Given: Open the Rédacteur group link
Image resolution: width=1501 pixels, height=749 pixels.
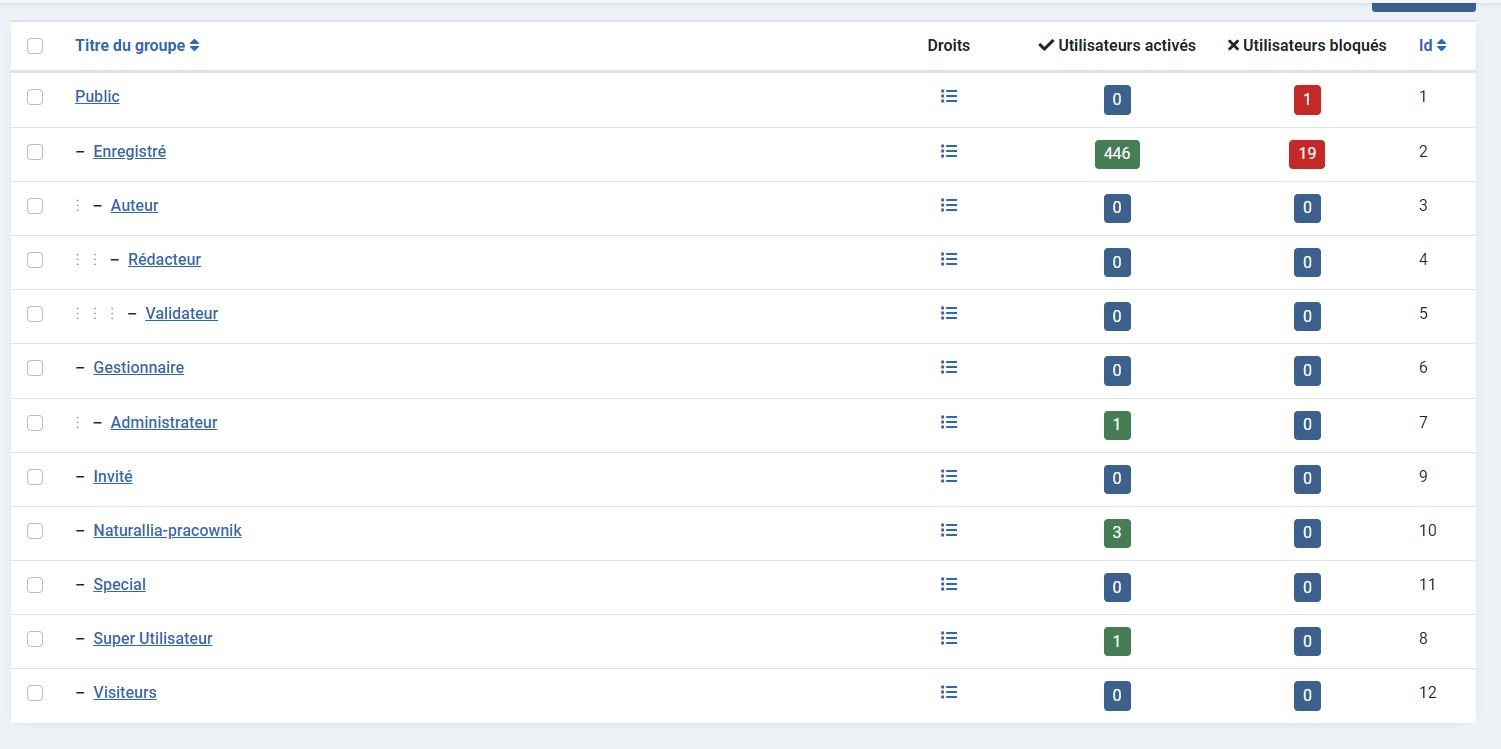Looking at the screenshot, I should pos(164,259).
